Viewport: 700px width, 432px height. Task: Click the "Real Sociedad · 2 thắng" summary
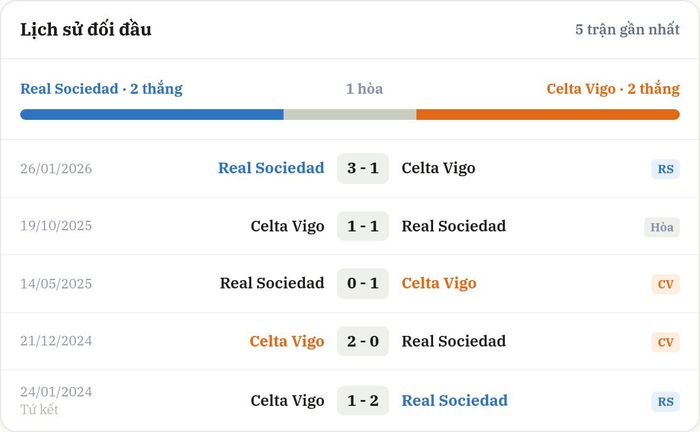click(101, 89)
